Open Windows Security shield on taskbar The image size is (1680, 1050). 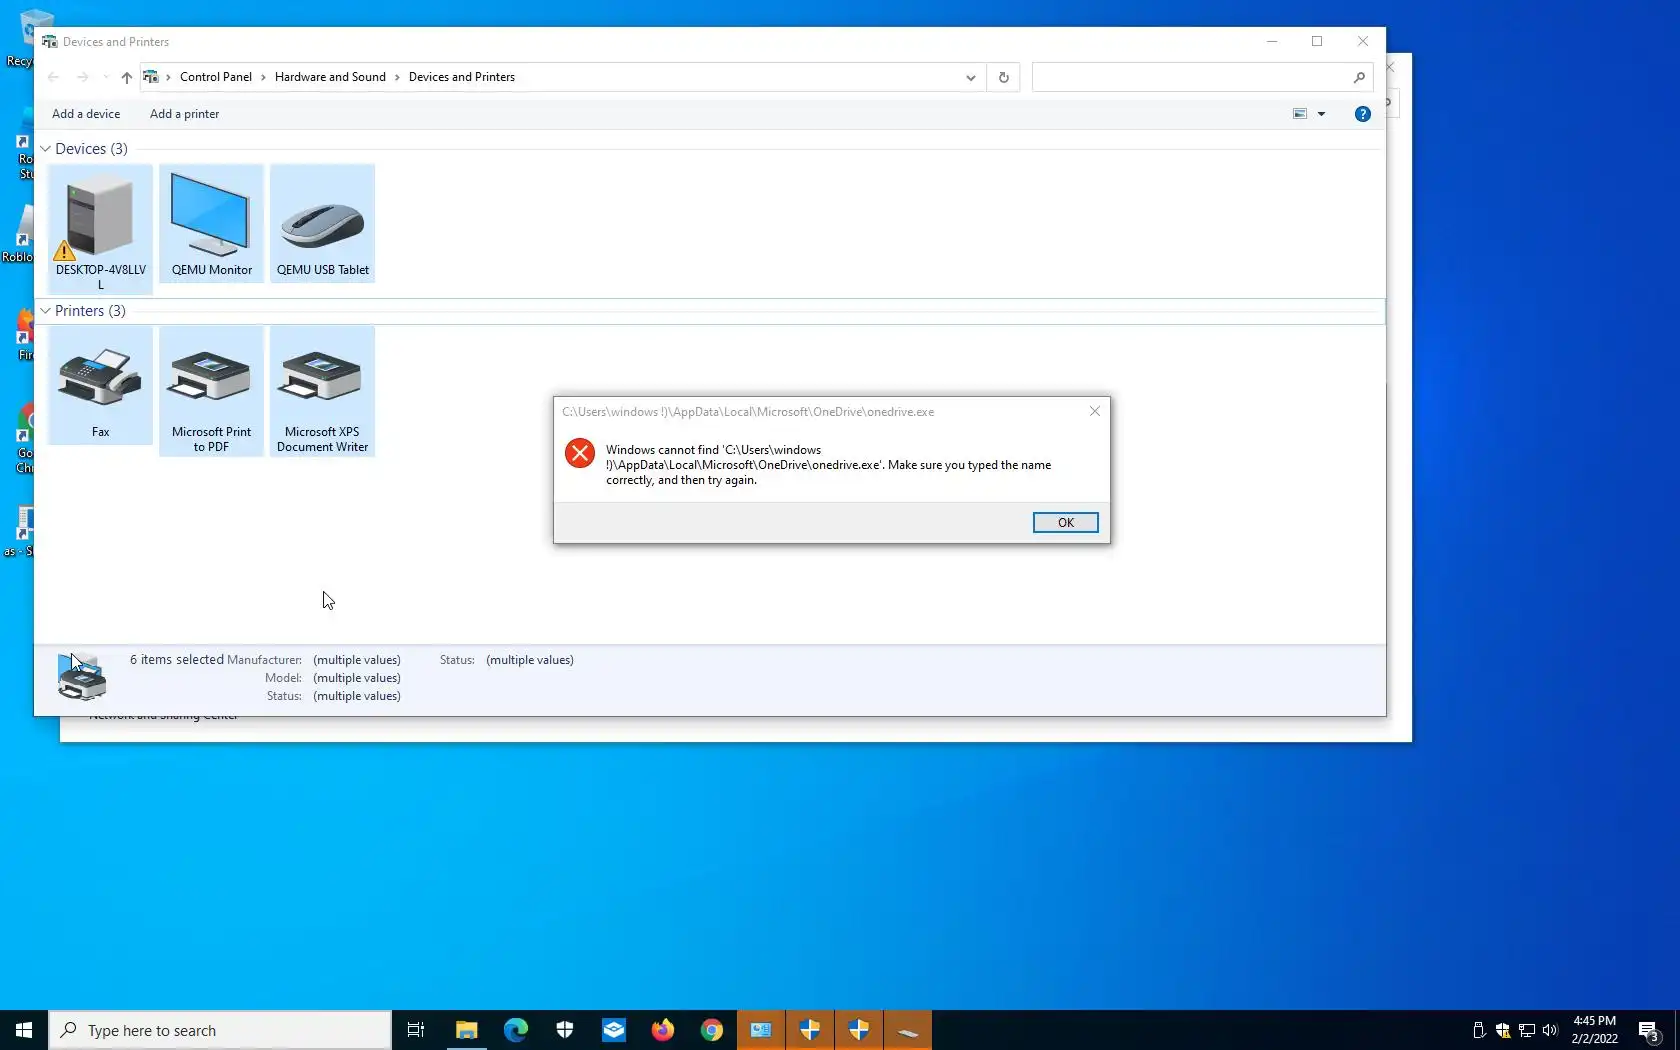[x=565, y=1030]
